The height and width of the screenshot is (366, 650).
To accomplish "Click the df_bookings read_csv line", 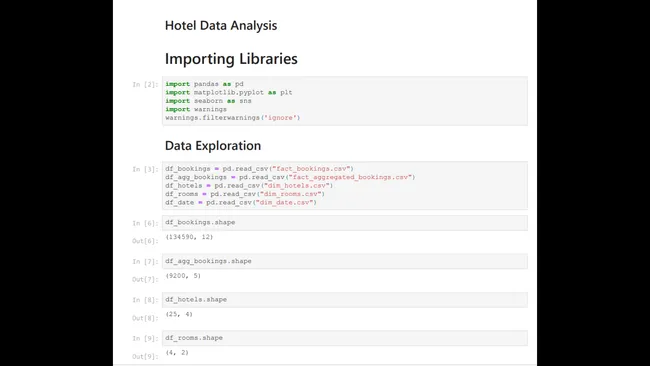I will [260, 169].
